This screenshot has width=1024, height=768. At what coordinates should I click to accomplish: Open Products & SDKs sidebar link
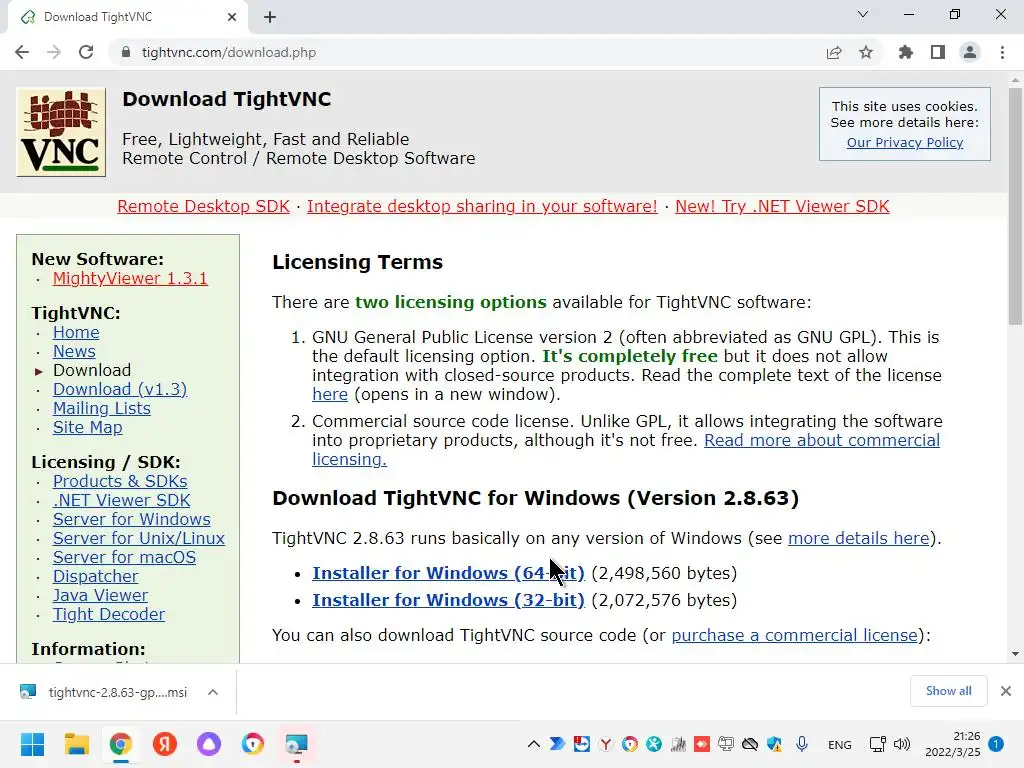[x=120, y=481]
